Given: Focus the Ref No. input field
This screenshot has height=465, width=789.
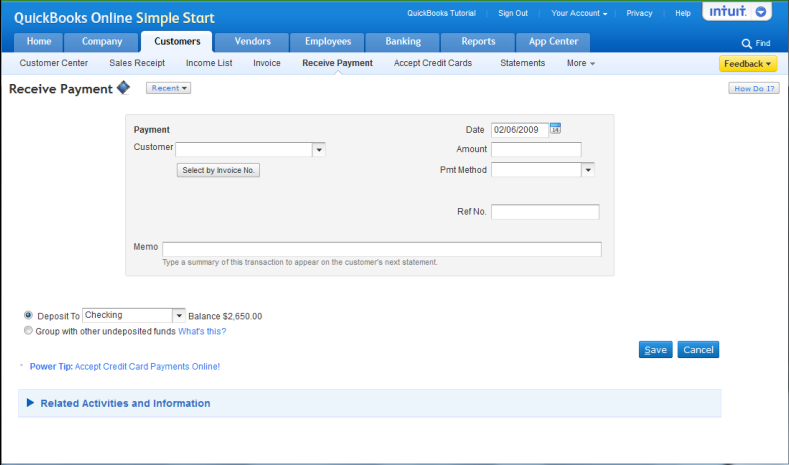Looking at the screenshot, I should coord(545,212).
